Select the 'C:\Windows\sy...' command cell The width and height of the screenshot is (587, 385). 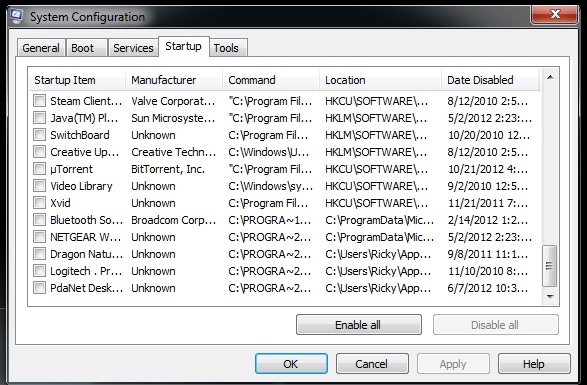[x=271, y=186]
